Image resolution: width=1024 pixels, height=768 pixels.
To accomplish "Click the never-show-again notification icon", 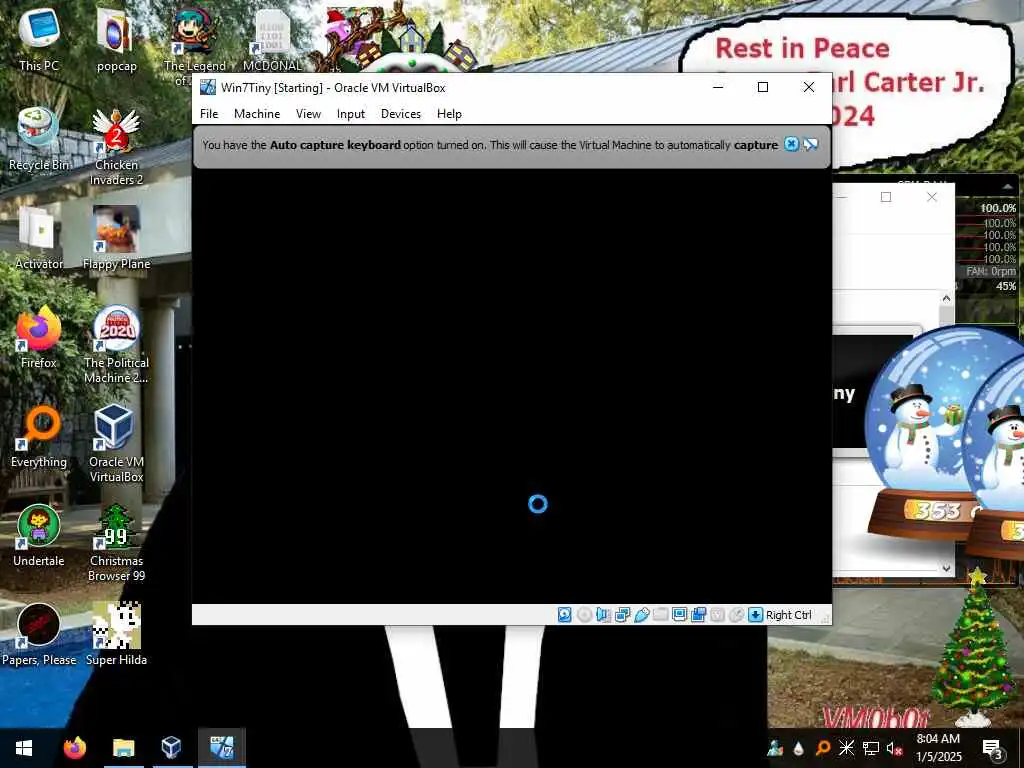I will 810,144.
